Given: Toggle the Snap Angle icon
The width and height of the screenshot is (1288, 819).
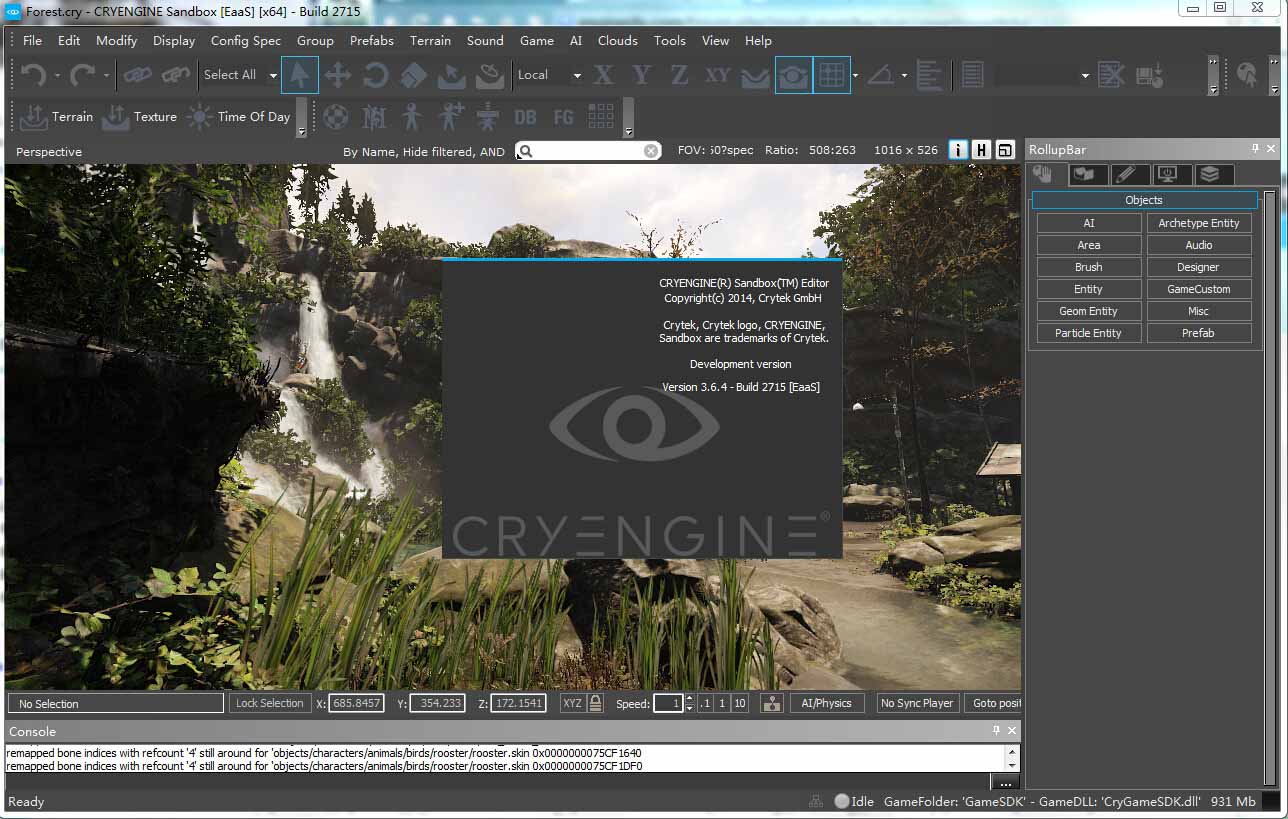Looking at the screenshot, I should [881, 75].
